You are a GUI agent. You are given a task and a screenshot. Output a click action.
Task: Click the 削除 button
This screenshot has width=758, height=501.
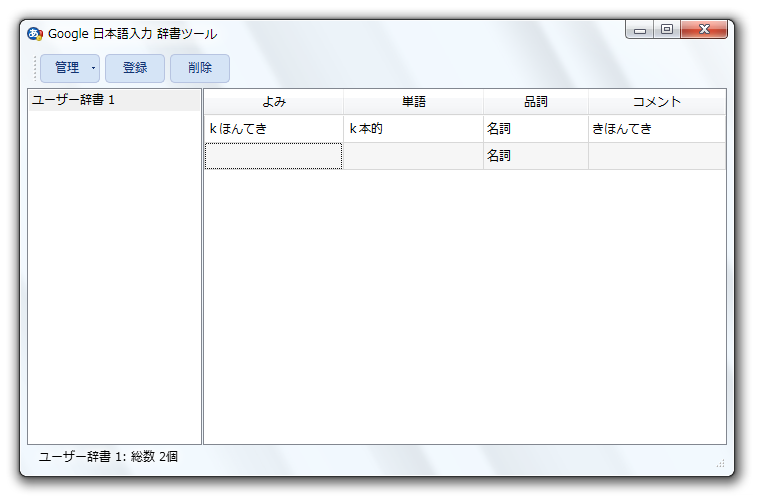click(200, 68)
